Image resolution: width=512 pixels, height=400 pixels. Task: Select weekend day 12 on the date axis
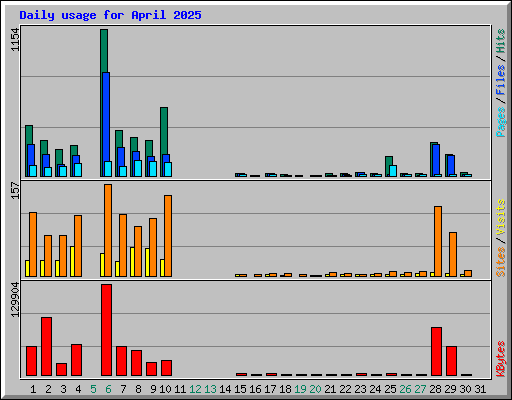pyautogui.click(x=195, y=389)
